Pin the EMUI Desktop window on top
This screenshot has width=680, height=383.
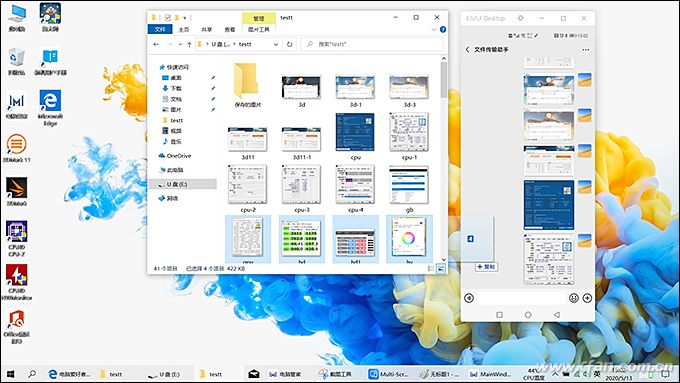[520, 18]
